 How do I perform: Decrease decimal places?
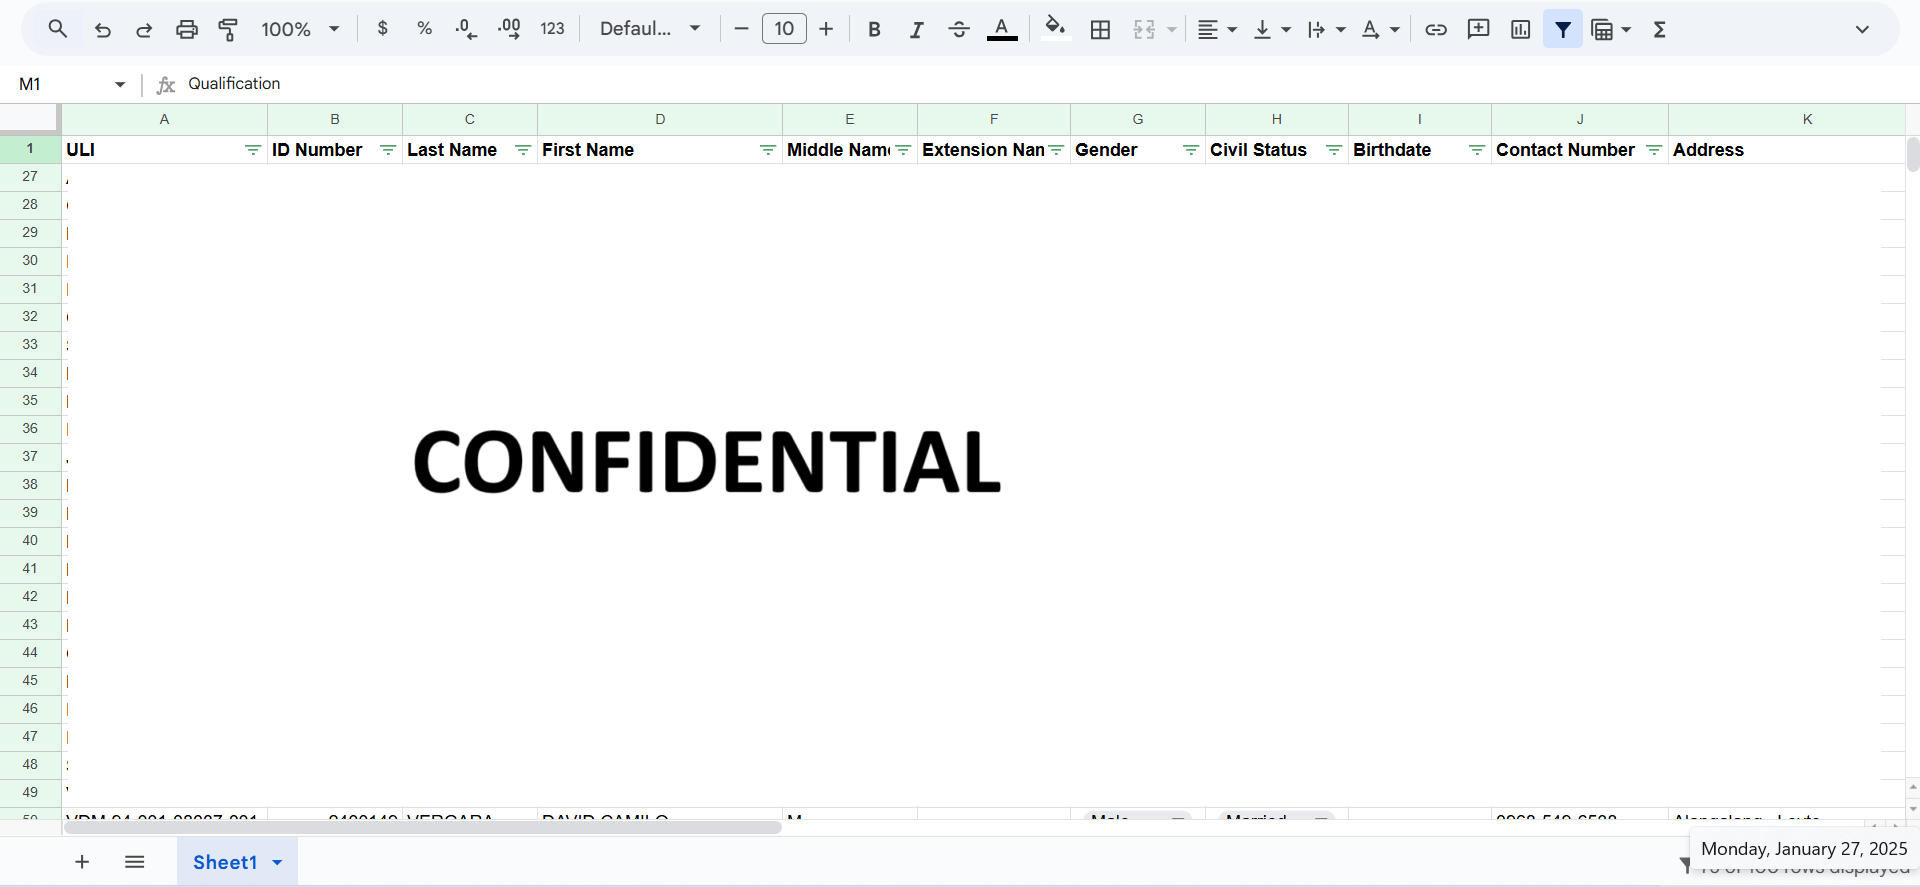(x=466, y=29)
